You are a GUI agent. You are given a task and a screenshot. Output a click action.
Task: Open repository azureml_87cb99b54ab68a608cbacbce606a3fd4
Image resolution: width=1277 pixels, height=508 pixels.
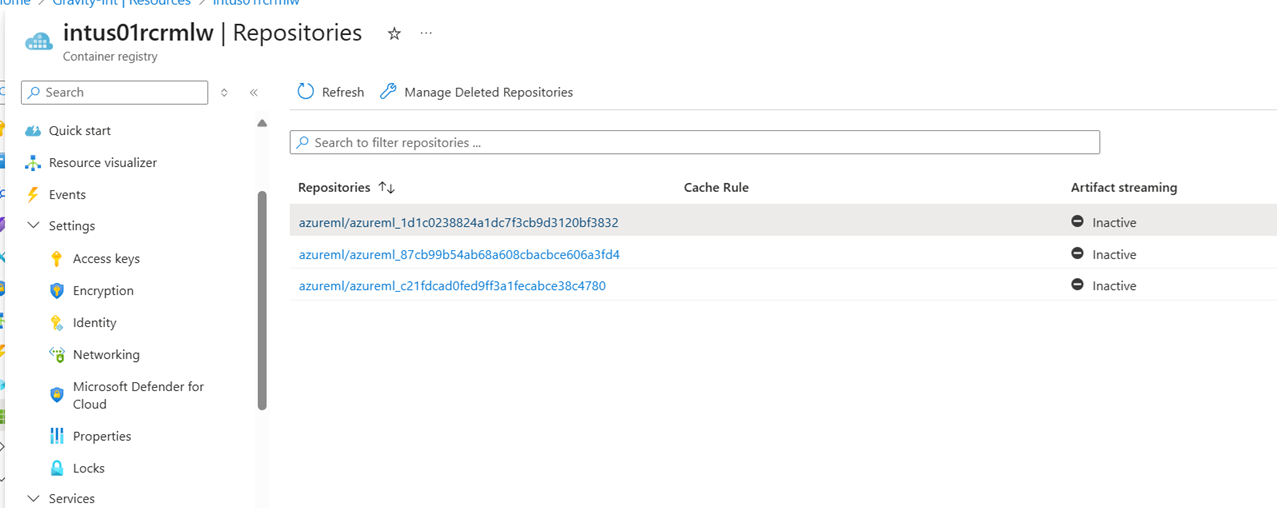(x=459, y=254)
